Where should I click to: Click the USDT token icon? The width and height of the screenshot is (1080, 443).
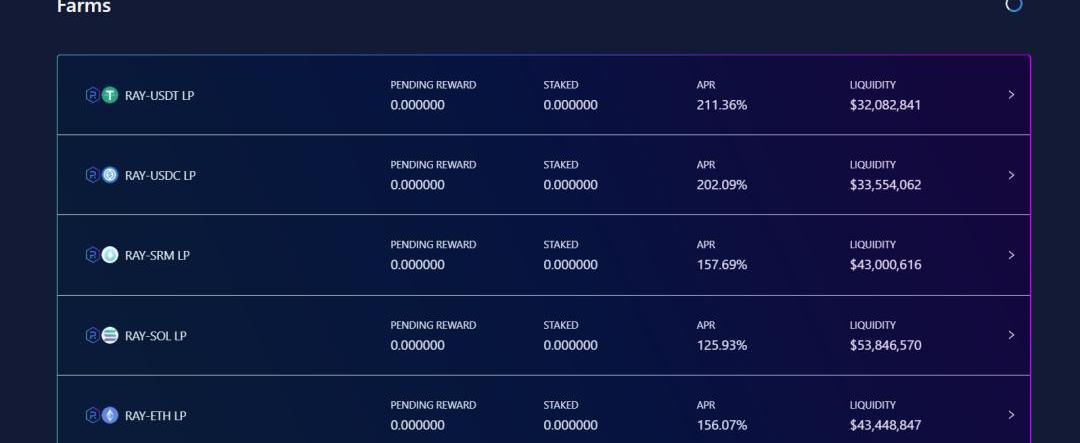pos(110,95)
